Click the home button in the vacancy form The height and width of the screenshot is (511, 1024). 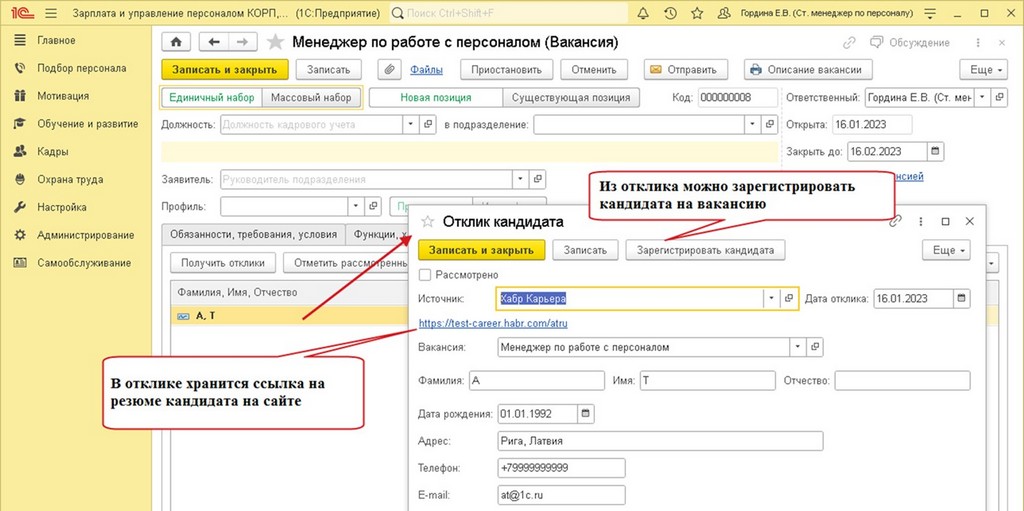pos(176,42)
